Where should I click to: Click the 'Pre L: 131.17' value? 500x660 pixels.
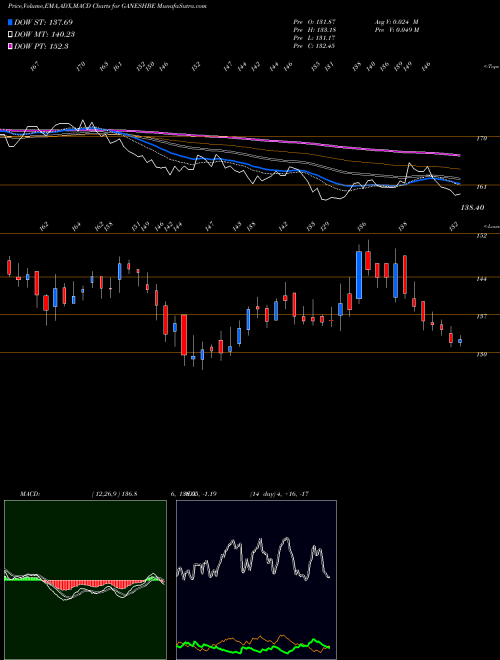pyautogui.click(x=314, y=38)
